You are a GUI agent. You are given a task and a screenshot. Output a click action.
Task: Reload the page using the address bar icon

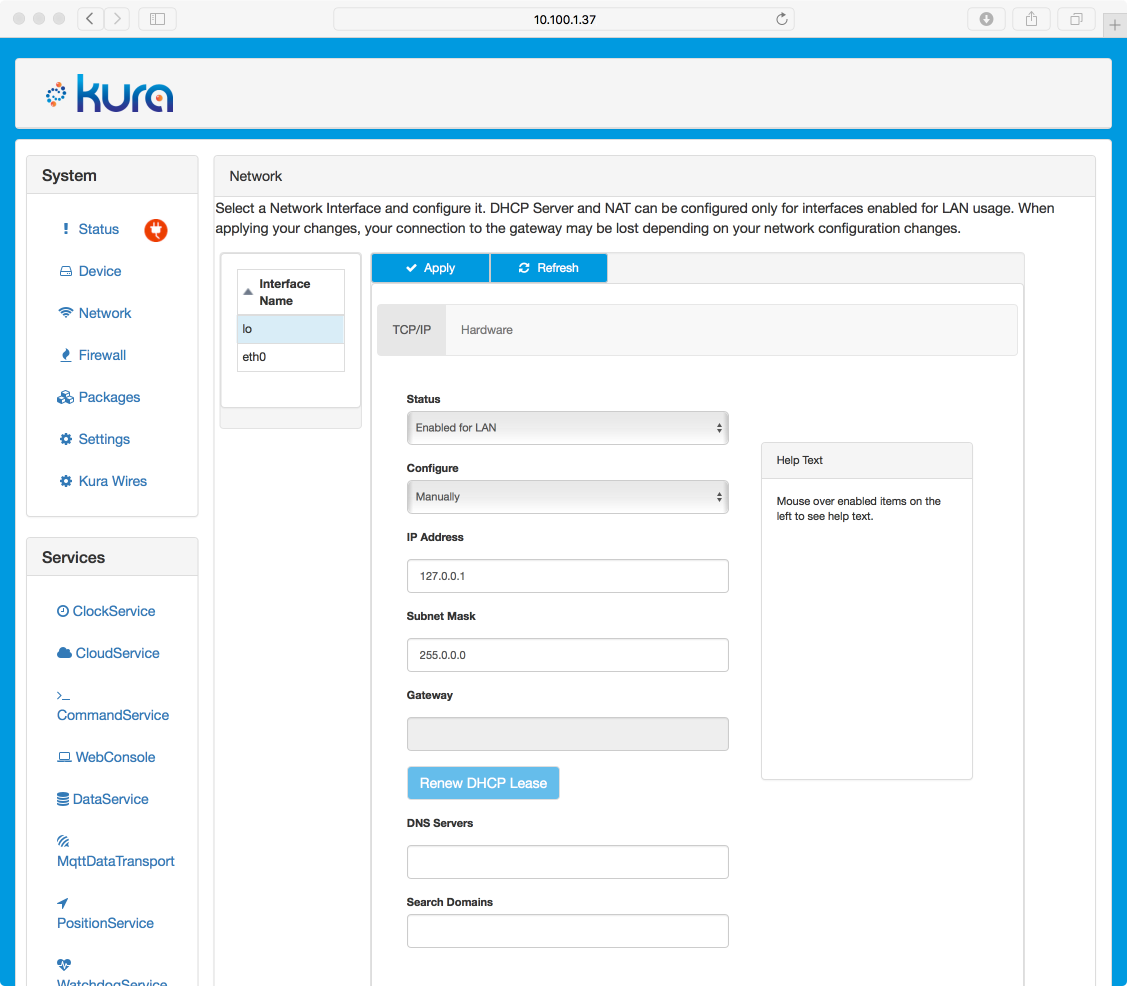click(x=781, y=19)
